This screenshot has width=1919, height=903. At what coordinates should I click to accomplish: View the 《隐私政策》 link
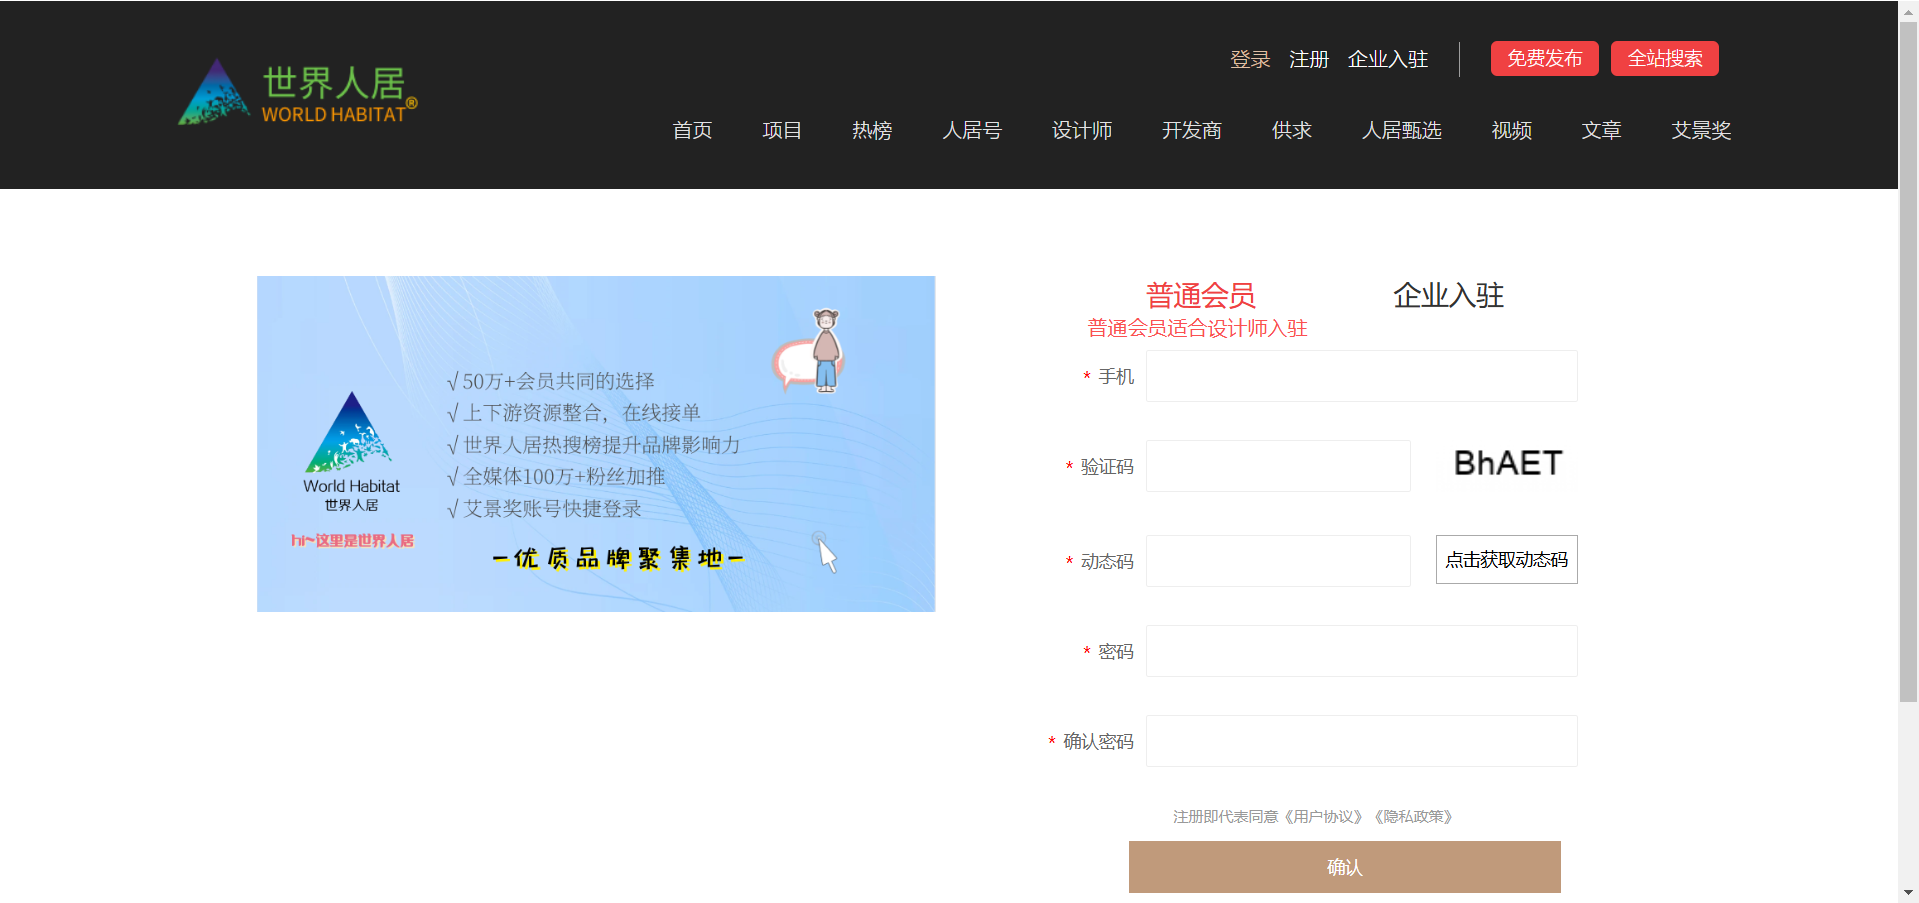(1414, 817)
